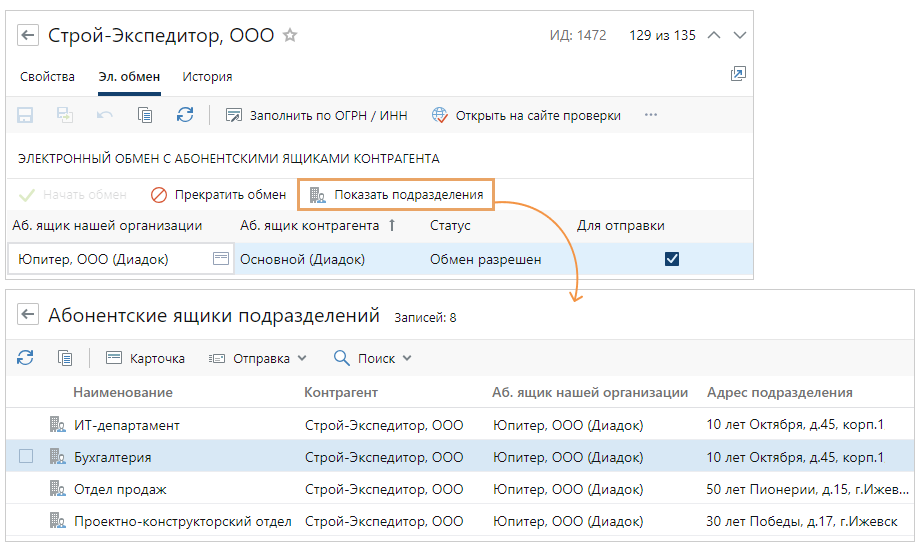Mark Строй-Экспедитор as favorite with star
The image size is (923, 549).
pyautogui.click(x=290, y=35)
